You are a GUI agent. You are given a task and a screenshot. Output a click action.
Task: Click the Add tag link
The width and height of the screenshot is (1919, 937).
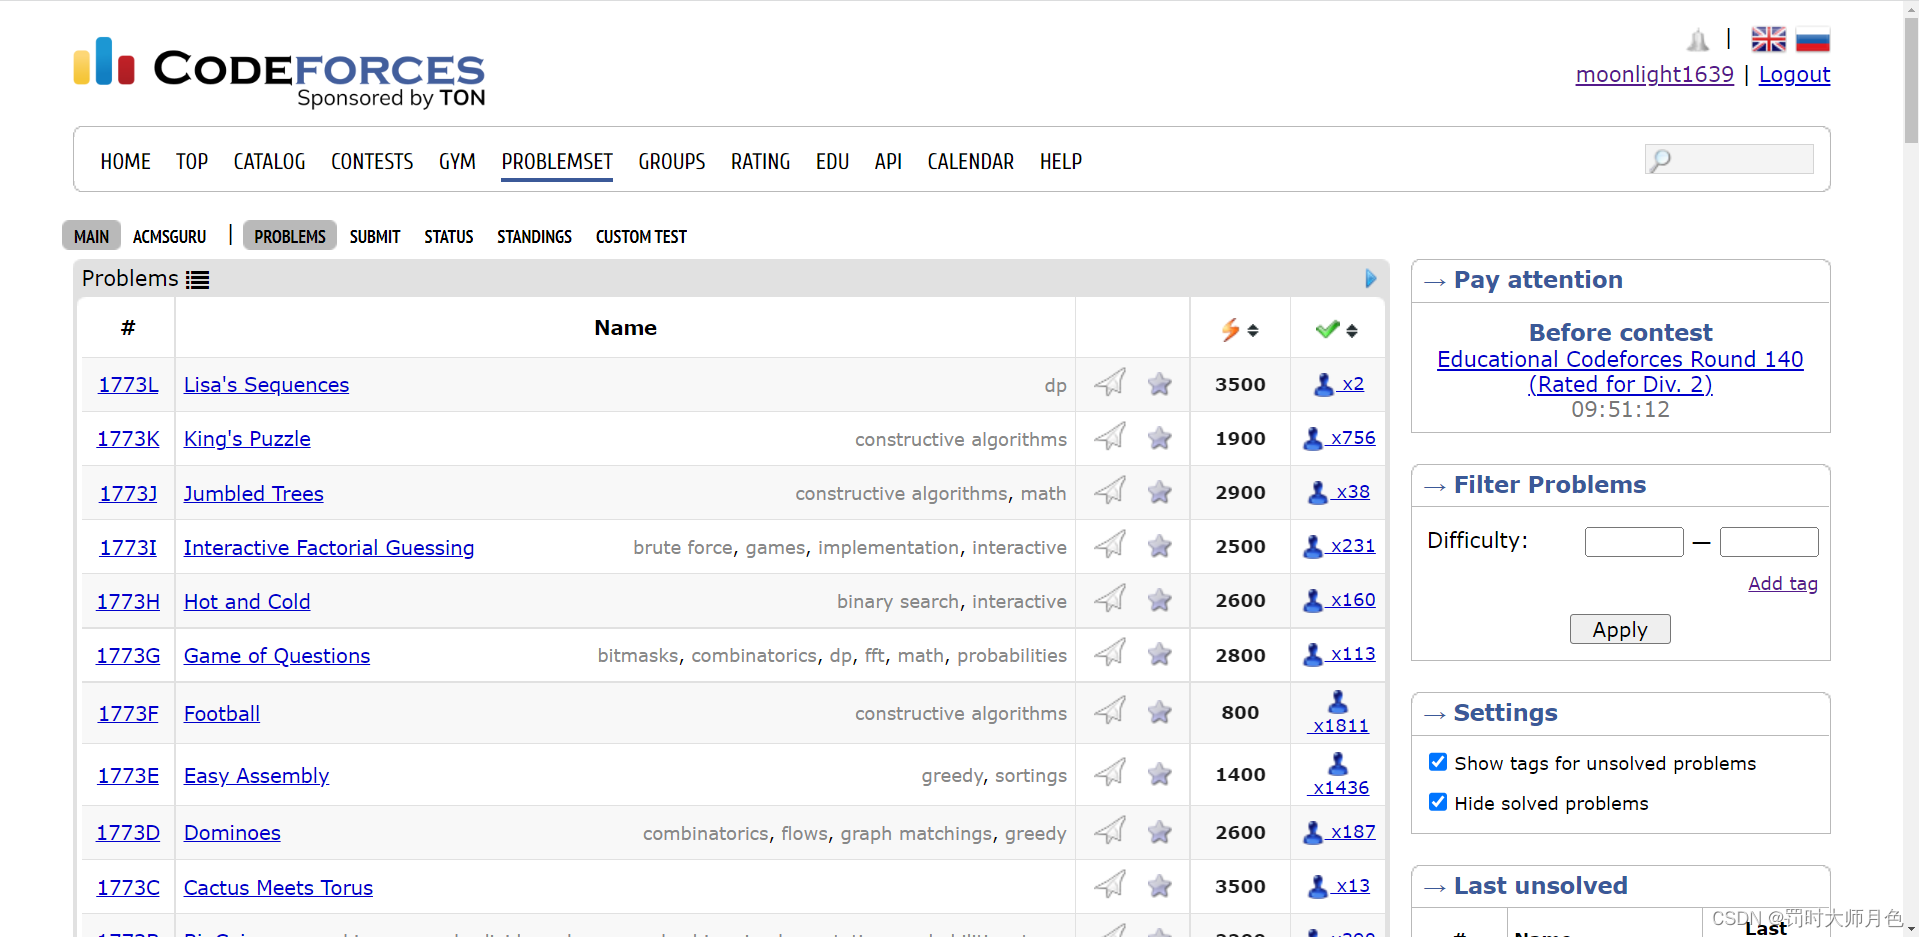1783,584
